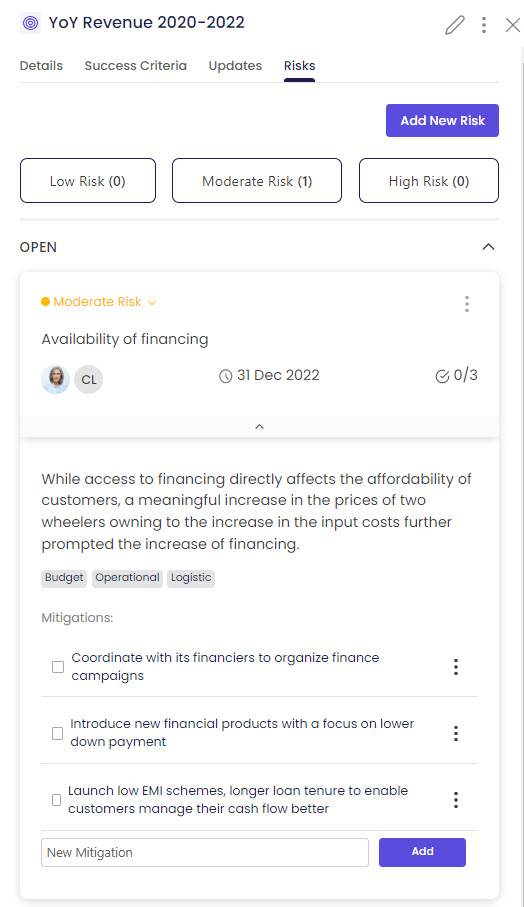Switch to the Success Criteria tab
This screenshot has height=907, width=524.
click(135, 65)
